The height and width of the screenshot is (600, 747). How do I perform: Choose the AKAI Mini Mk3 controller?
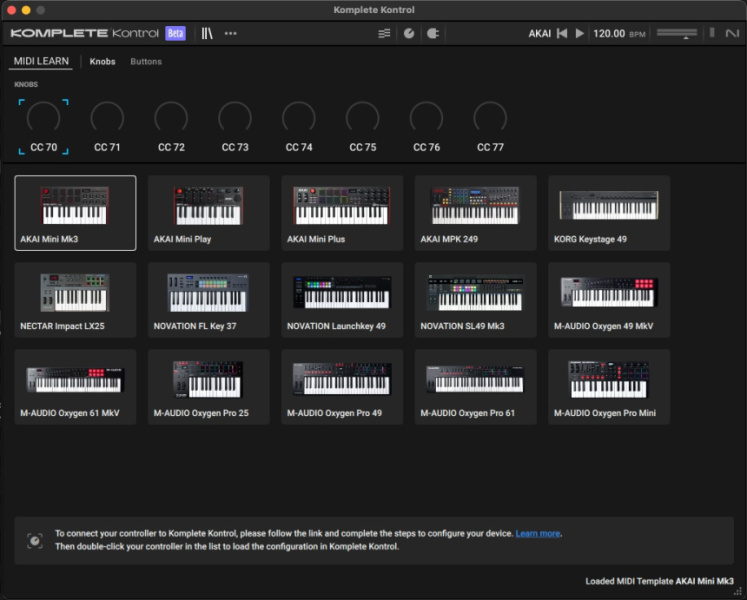pyautogui.click(x=75, y=213)
